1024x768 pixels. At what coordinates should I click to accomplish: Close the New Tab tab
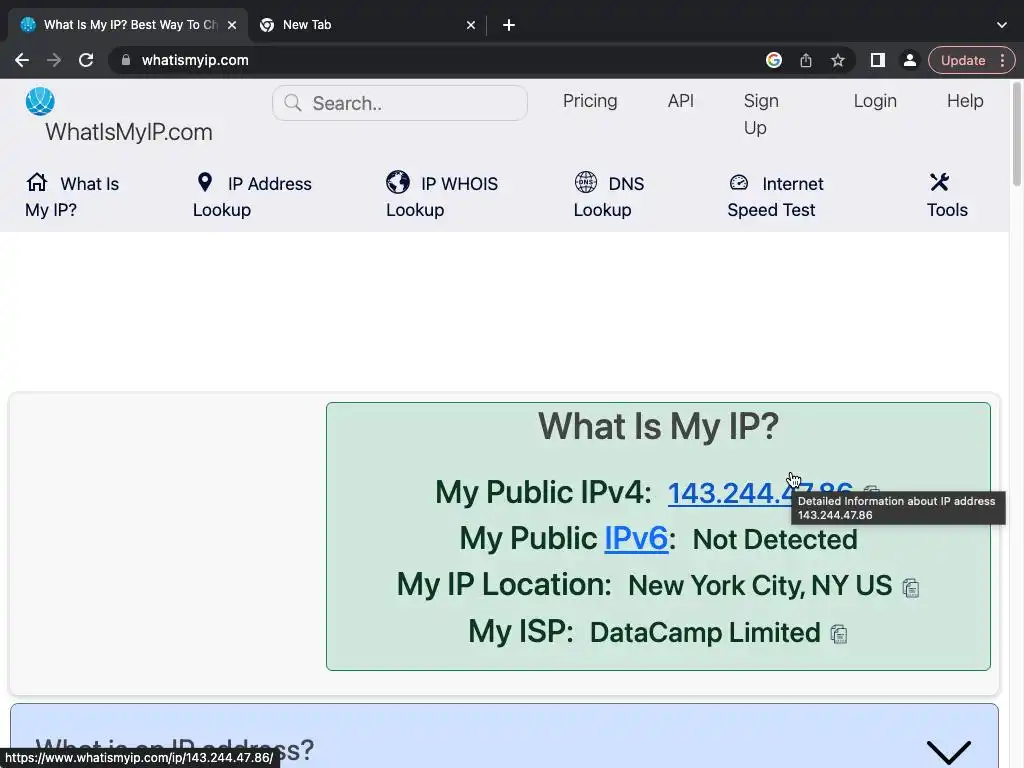pos(471,25)
